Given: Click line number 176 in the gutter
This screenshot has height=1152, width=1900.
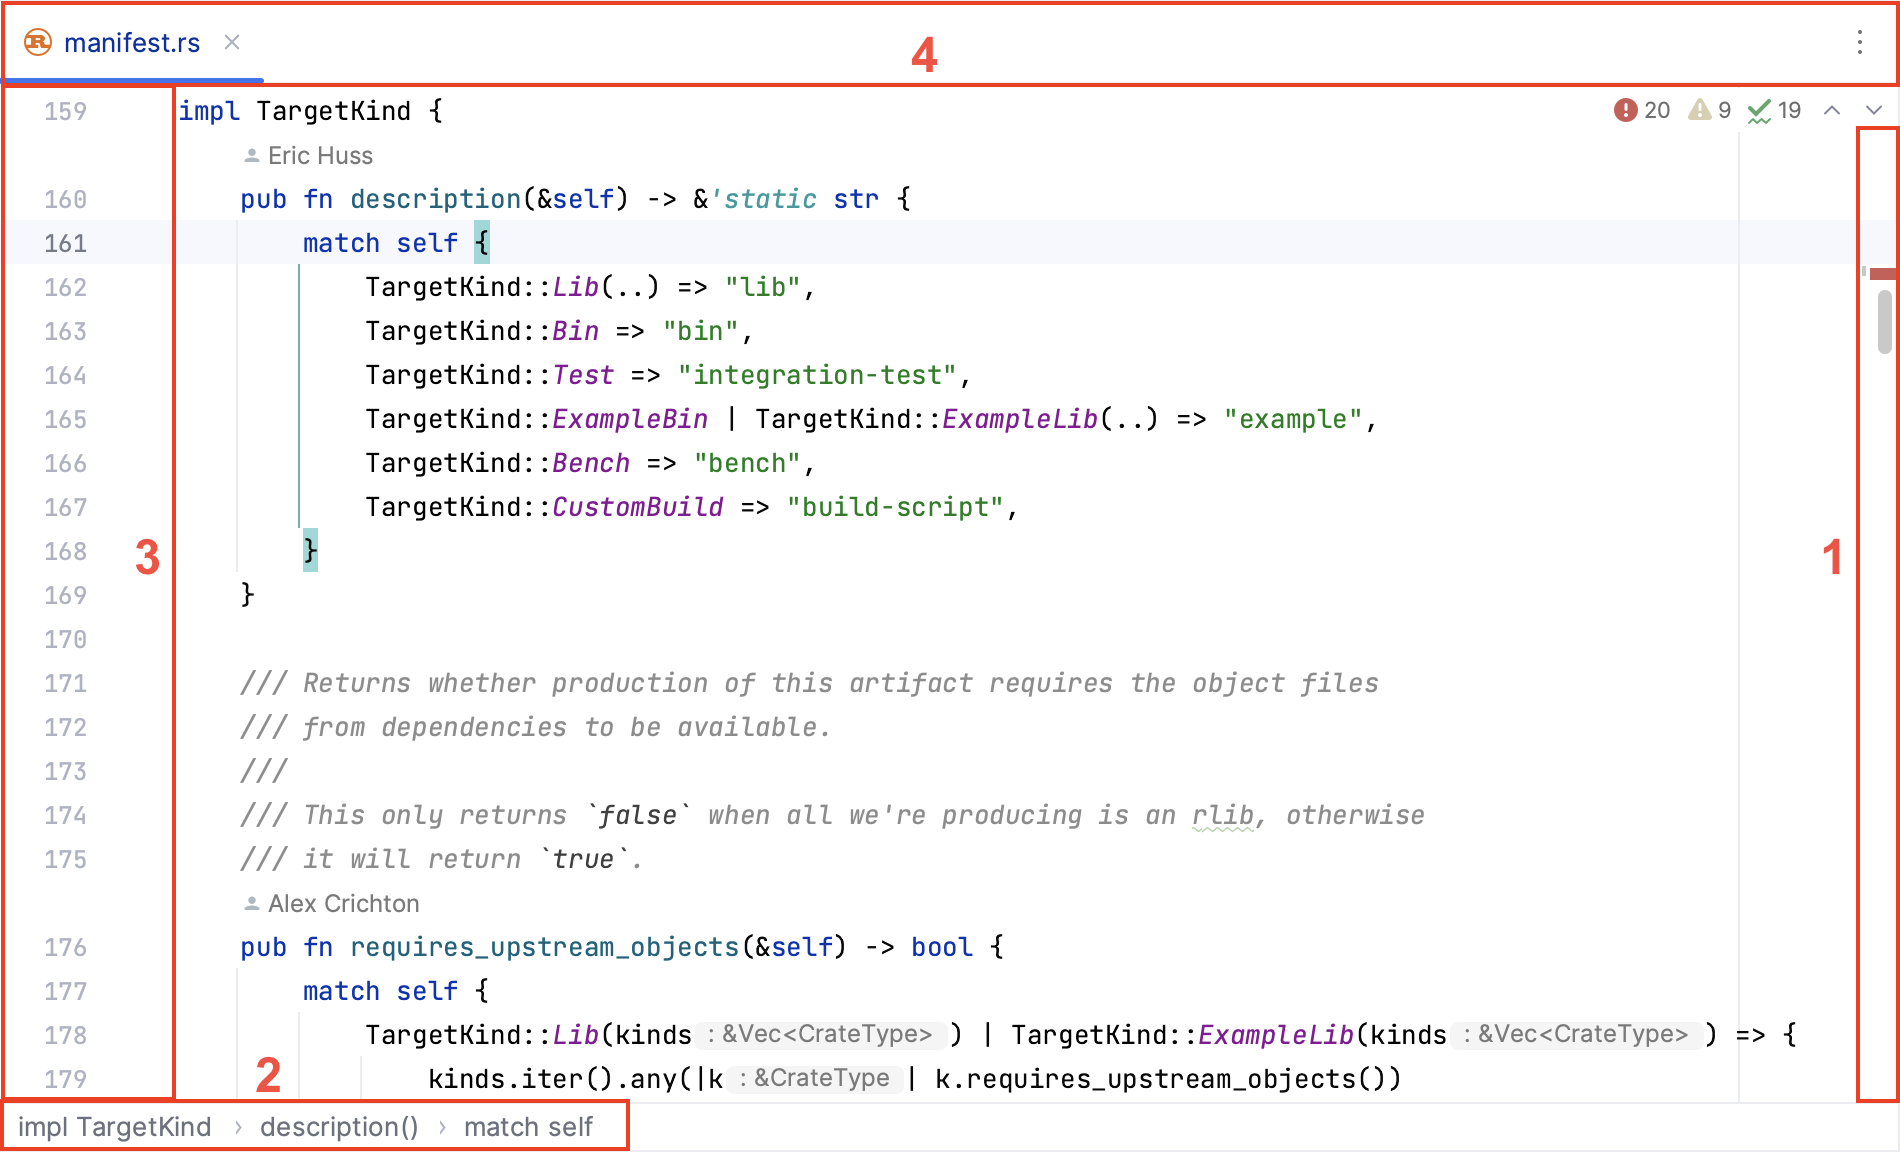Looking at the screenshot, I should [x=66, y=947].
